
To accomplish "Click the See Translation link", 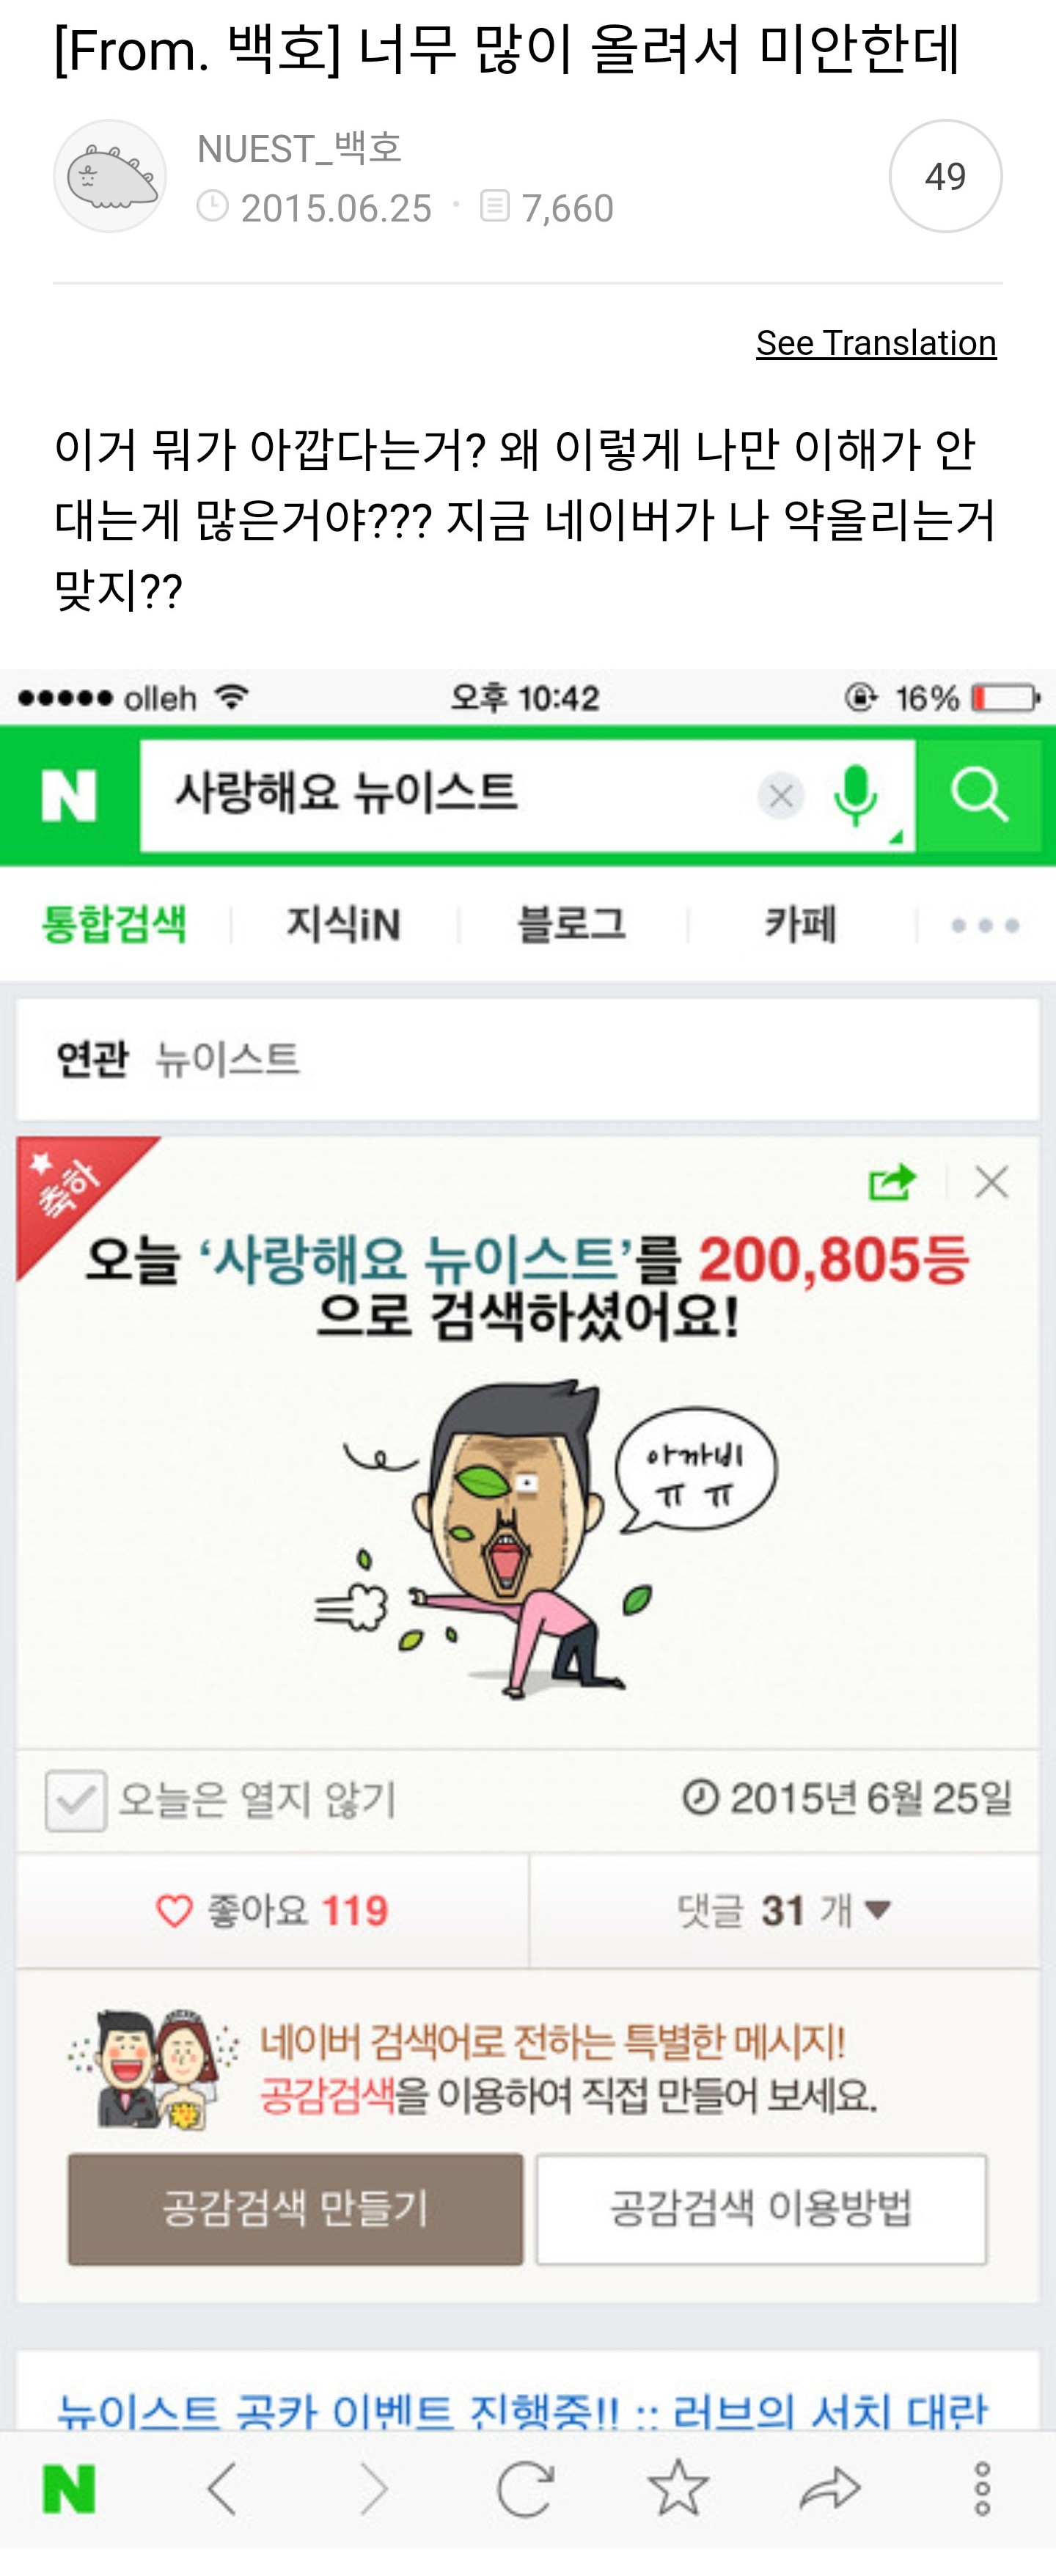I will (876, 343).
